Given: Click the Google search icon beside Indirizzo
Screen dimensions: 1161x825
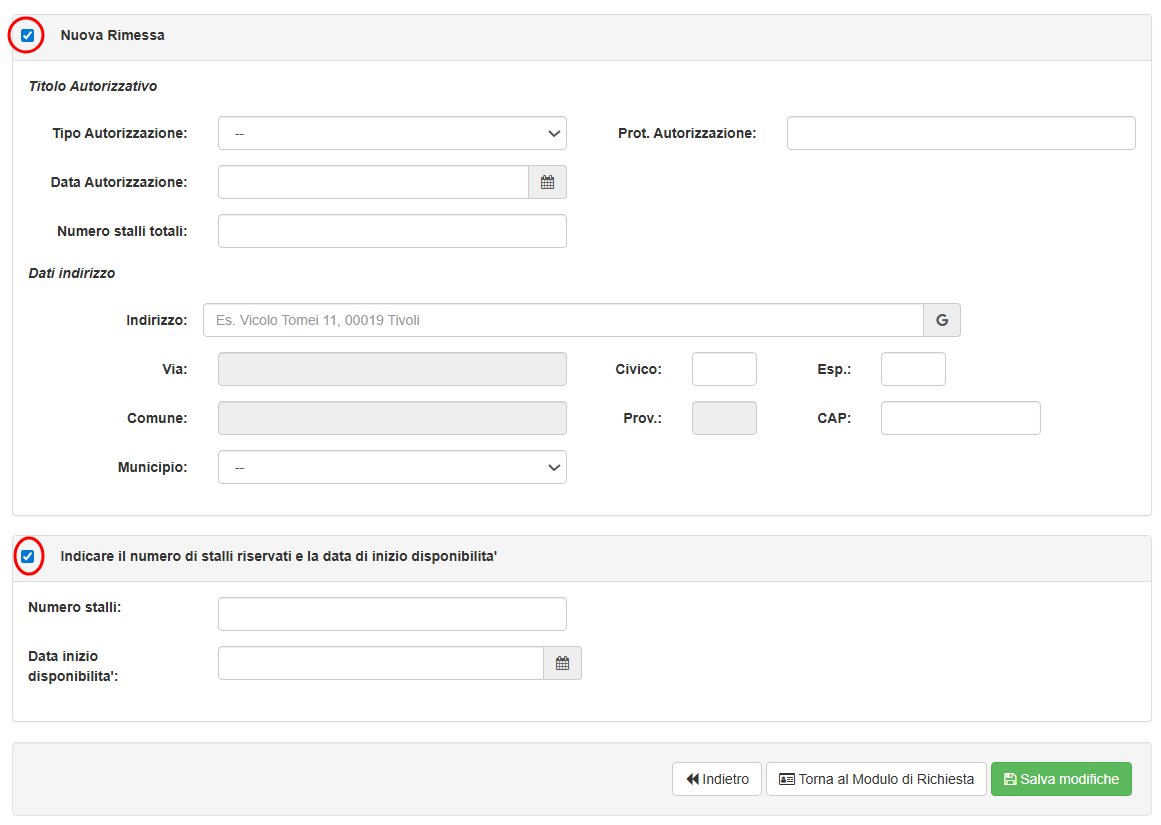Looking at the screenshot, I should (x=941, y=320).
